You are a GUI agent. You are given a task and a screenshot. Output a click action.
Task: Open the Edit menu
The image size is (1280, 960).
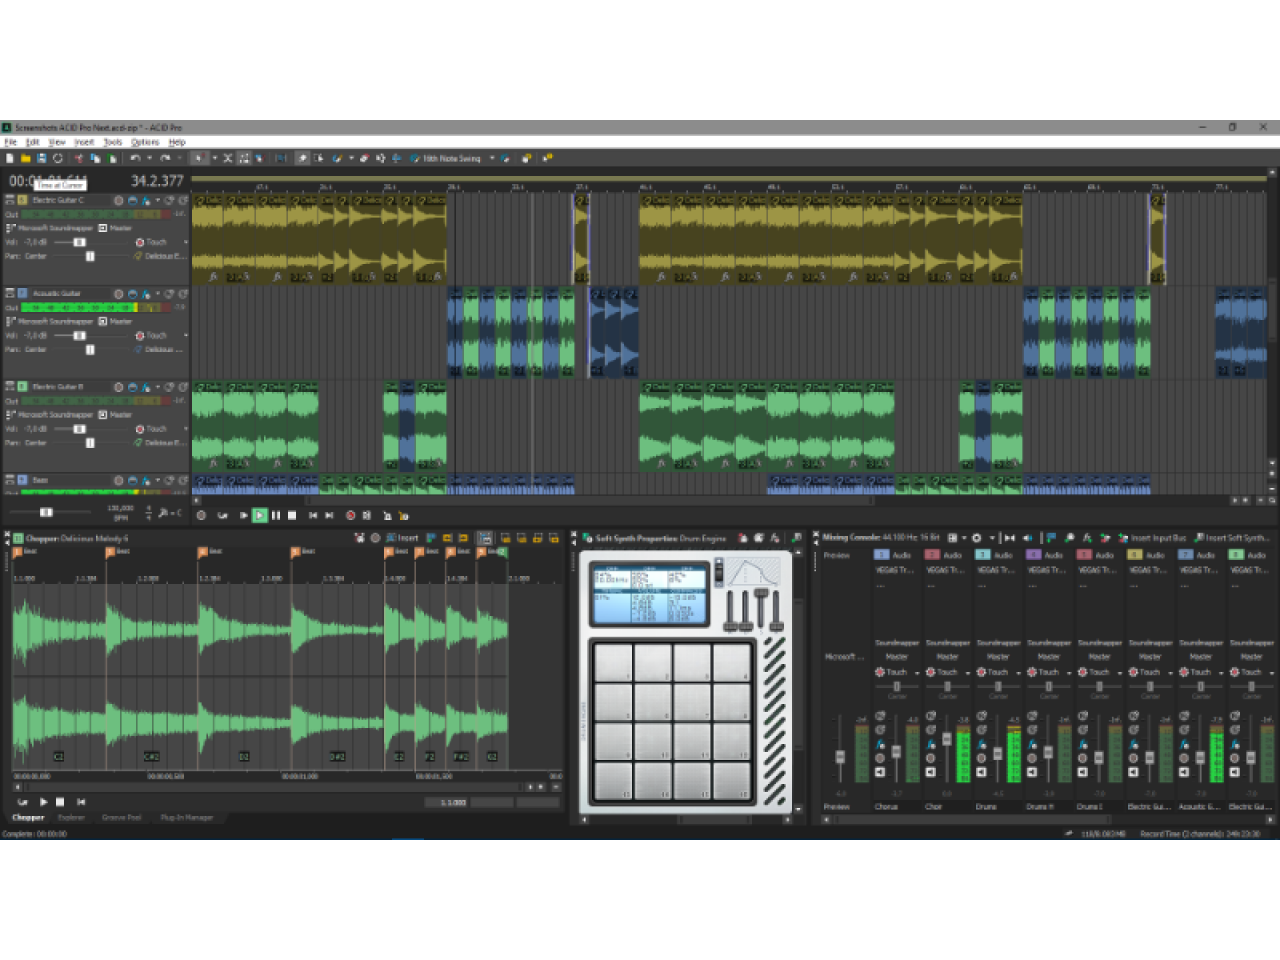coord(33,142)
